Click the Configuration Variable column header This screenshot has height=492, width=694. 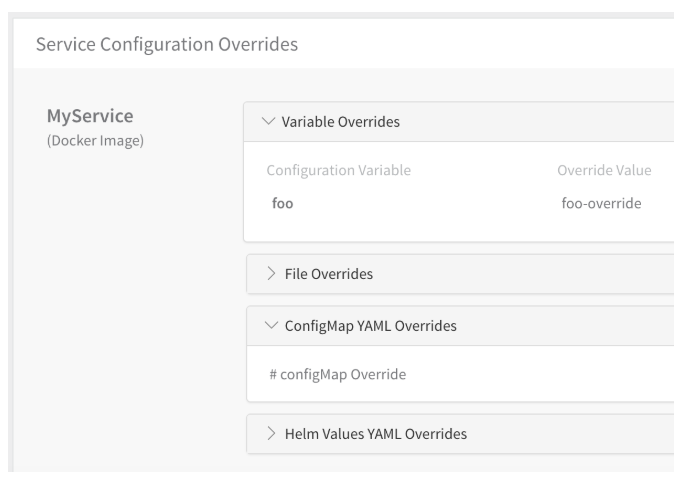[x=339, y=170]
